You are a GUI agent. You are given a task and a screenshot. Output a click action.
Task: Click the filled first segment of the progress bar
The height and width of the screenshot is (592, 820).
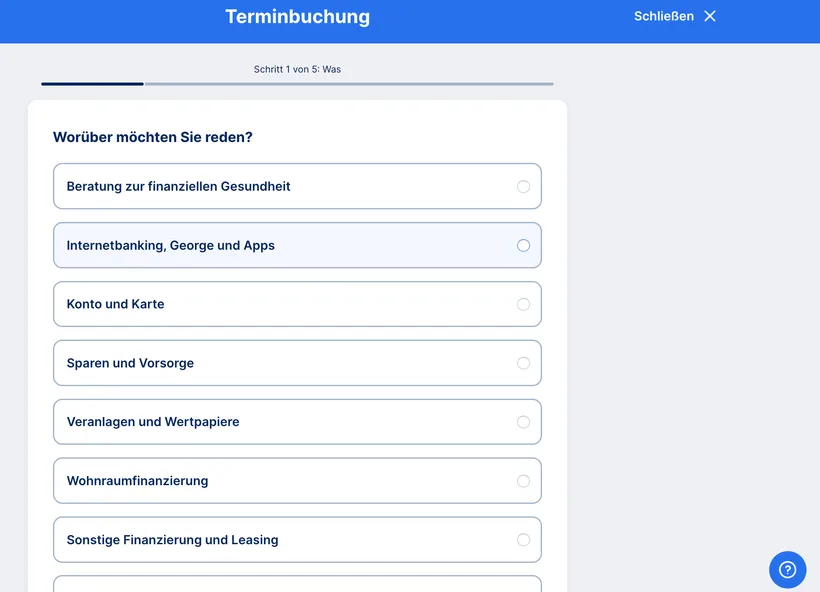(x=91, y=84)
